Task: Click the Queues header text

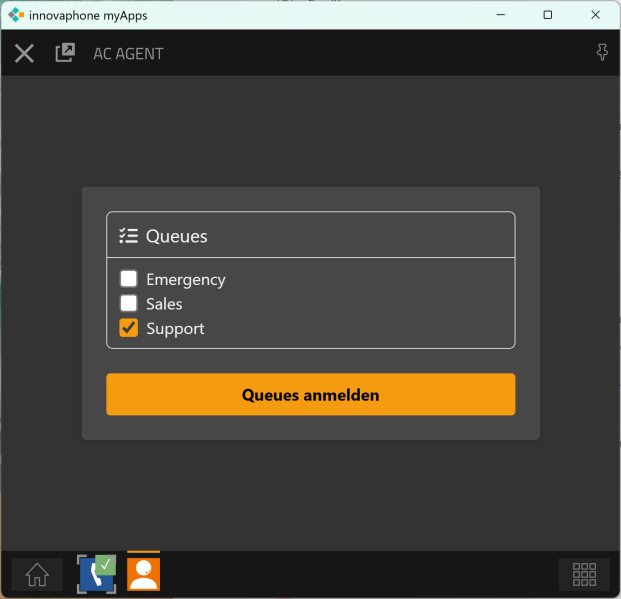Action: pos(177,236)
